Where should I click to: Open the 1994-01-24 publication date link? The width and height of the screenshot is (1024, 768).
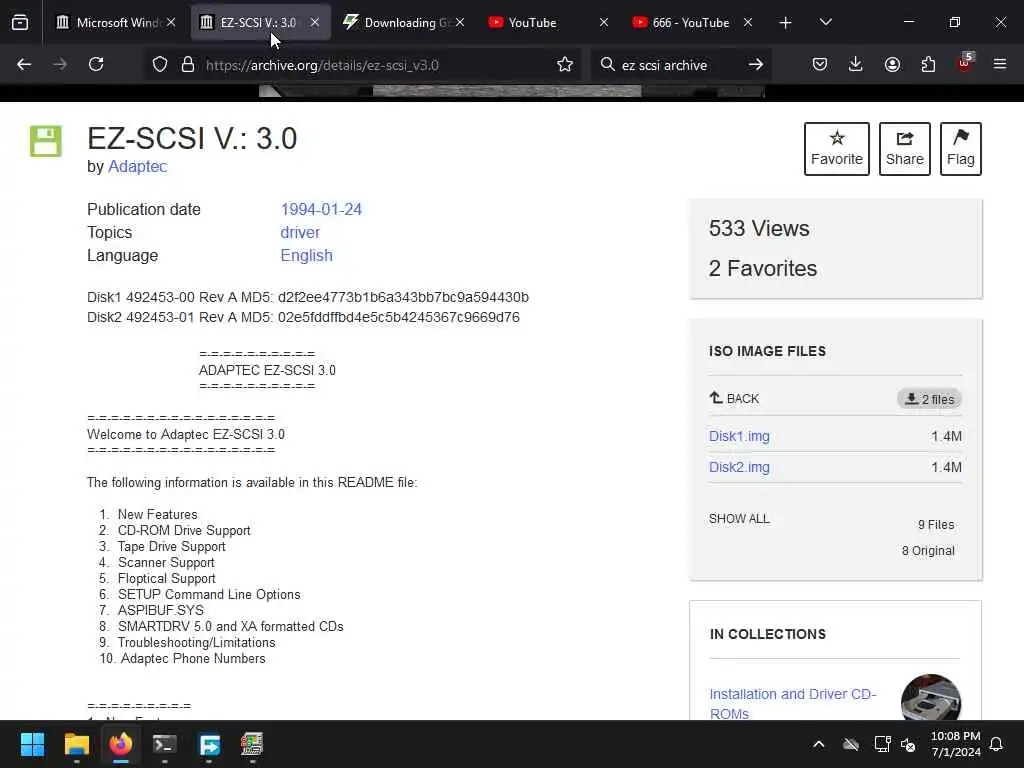coord(321,209)
